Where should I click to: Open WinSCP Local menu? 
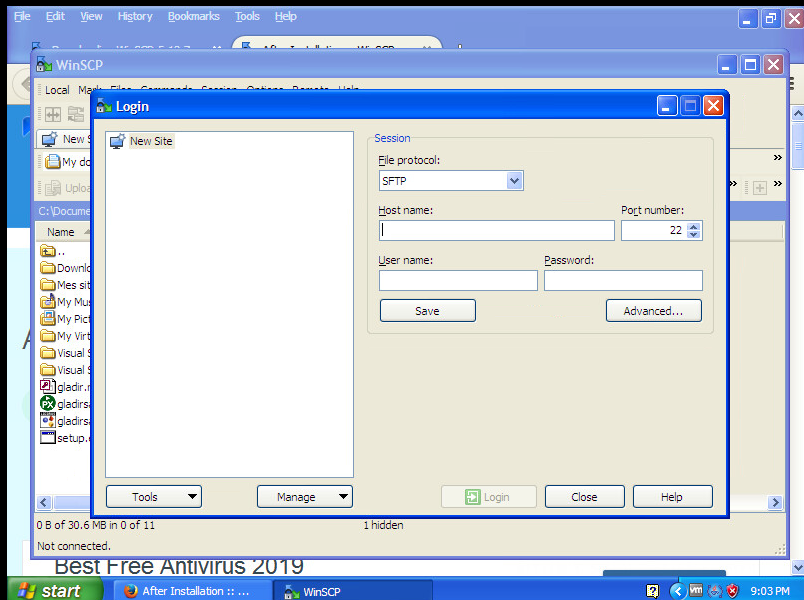pyautogui.click(x=57, y=90)
